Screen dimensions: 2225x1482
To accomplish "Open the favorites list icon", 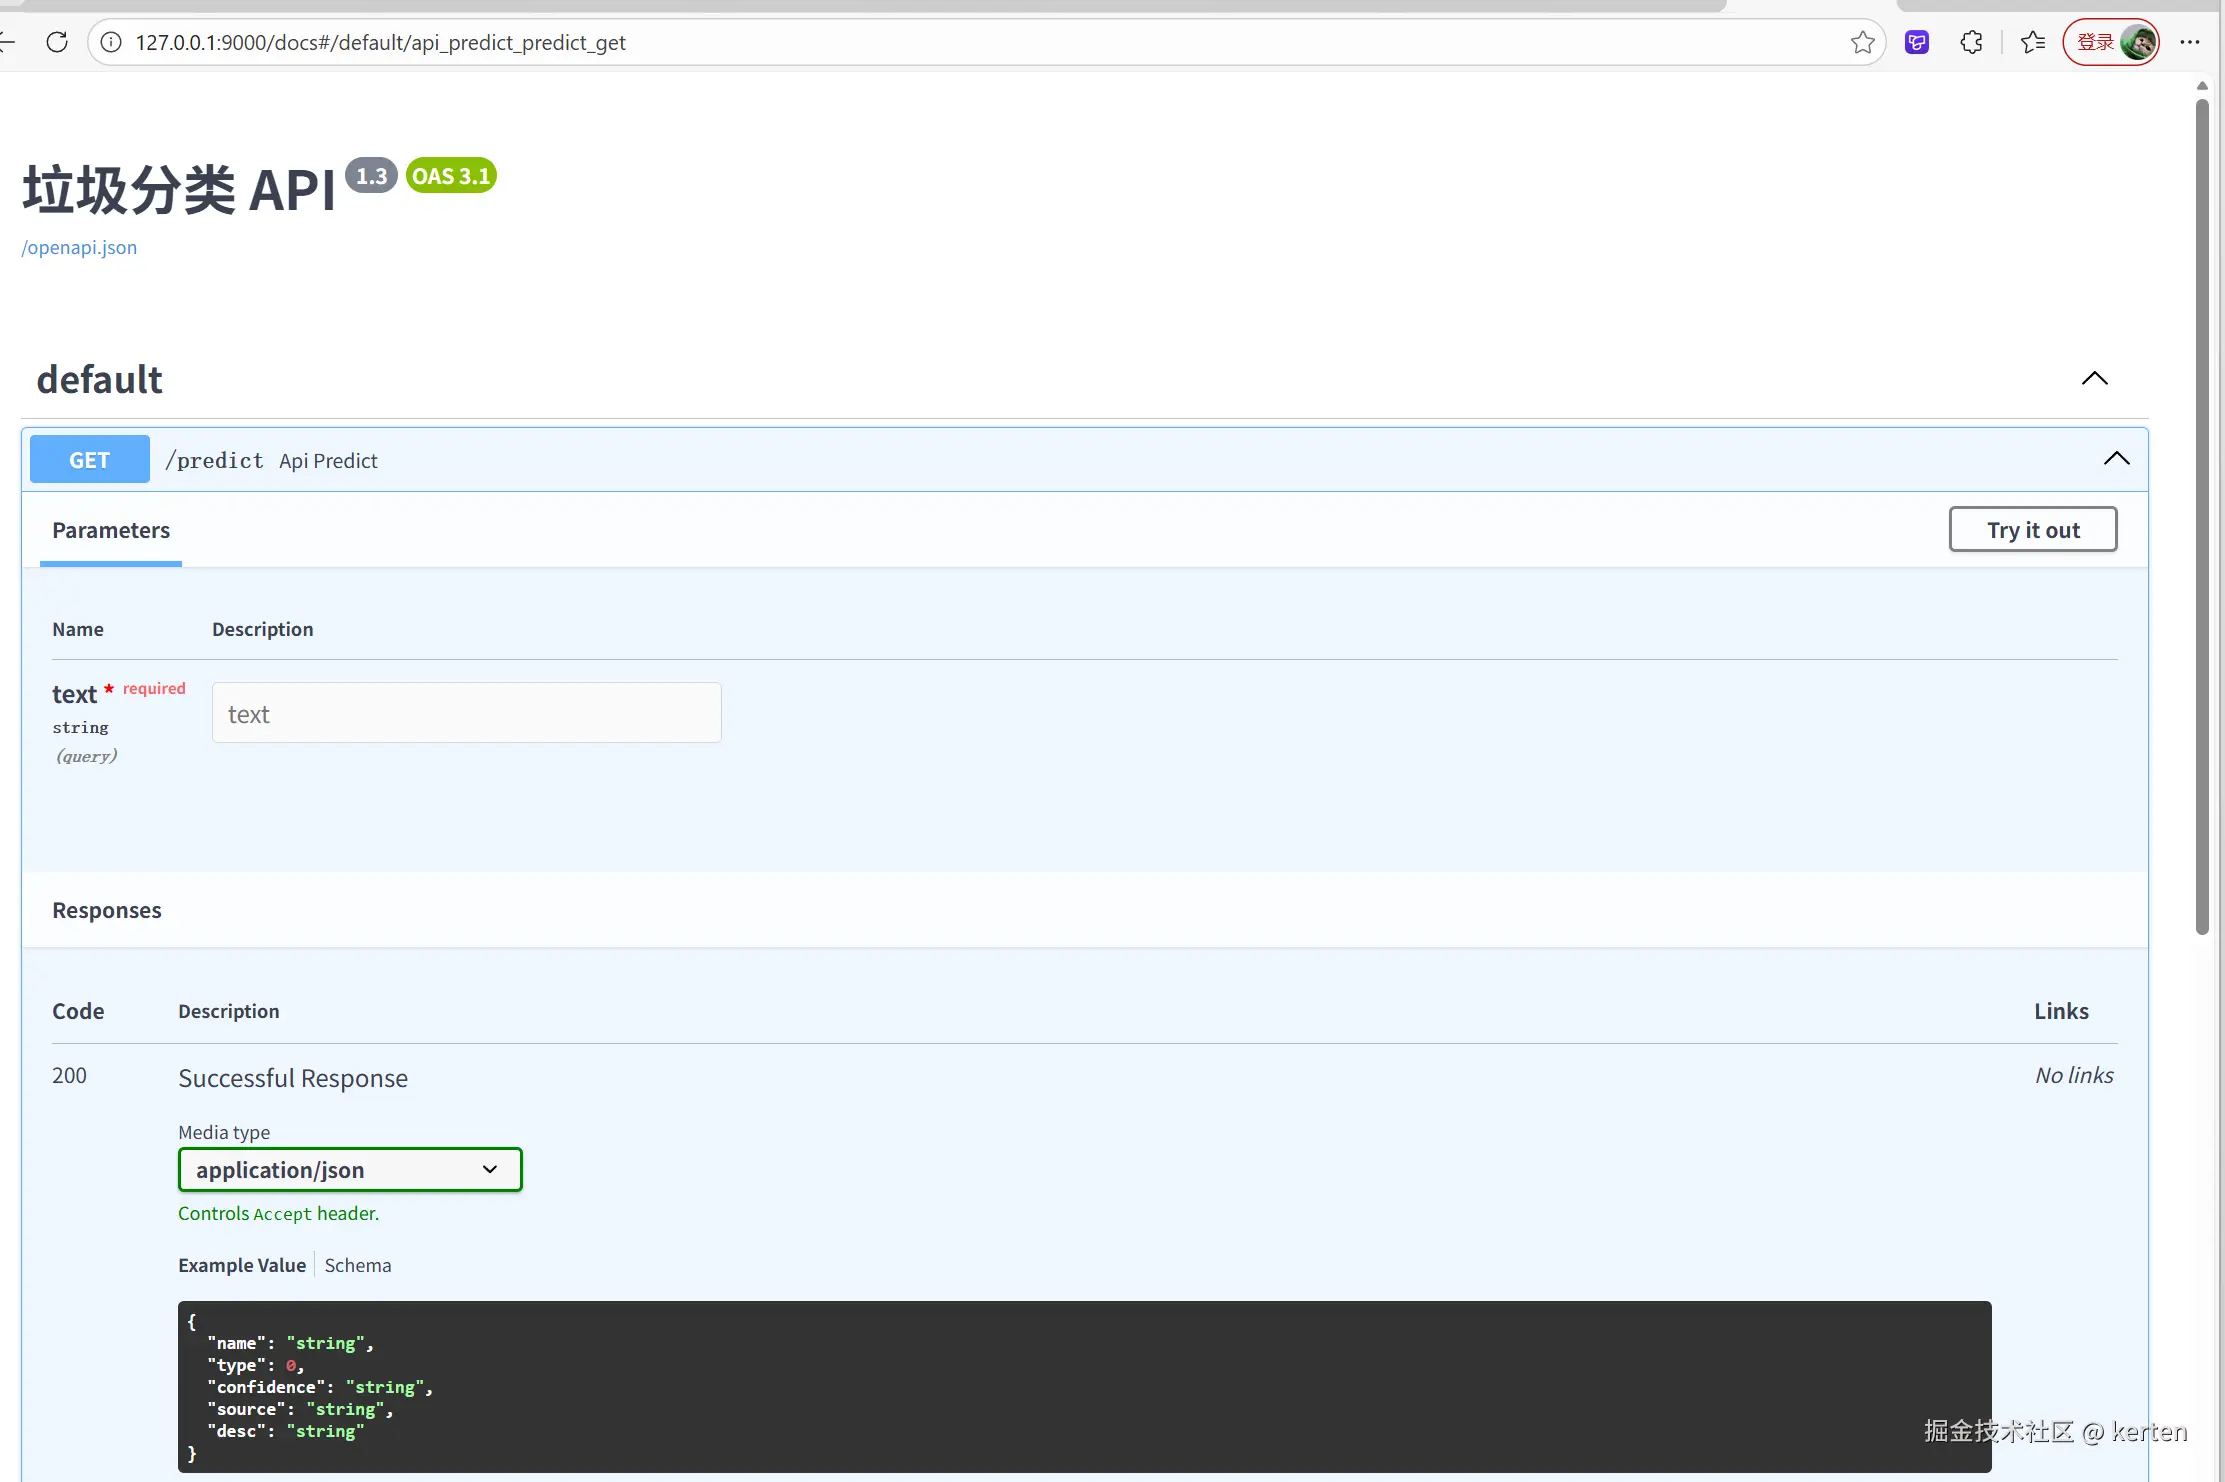I will (2032, 42).
